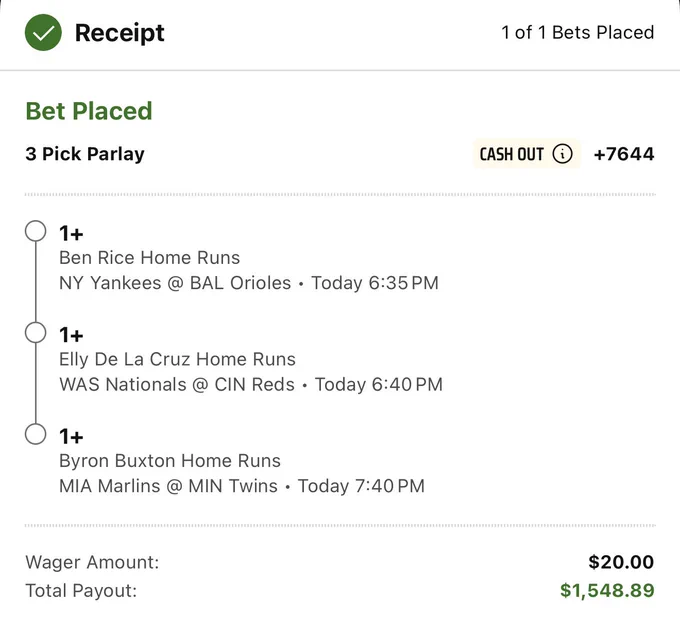The width and height of the screenshot is (680, 619).
Task: Open Elly De La Cruz Home Runs pick
Action: (x=177, y=359)
